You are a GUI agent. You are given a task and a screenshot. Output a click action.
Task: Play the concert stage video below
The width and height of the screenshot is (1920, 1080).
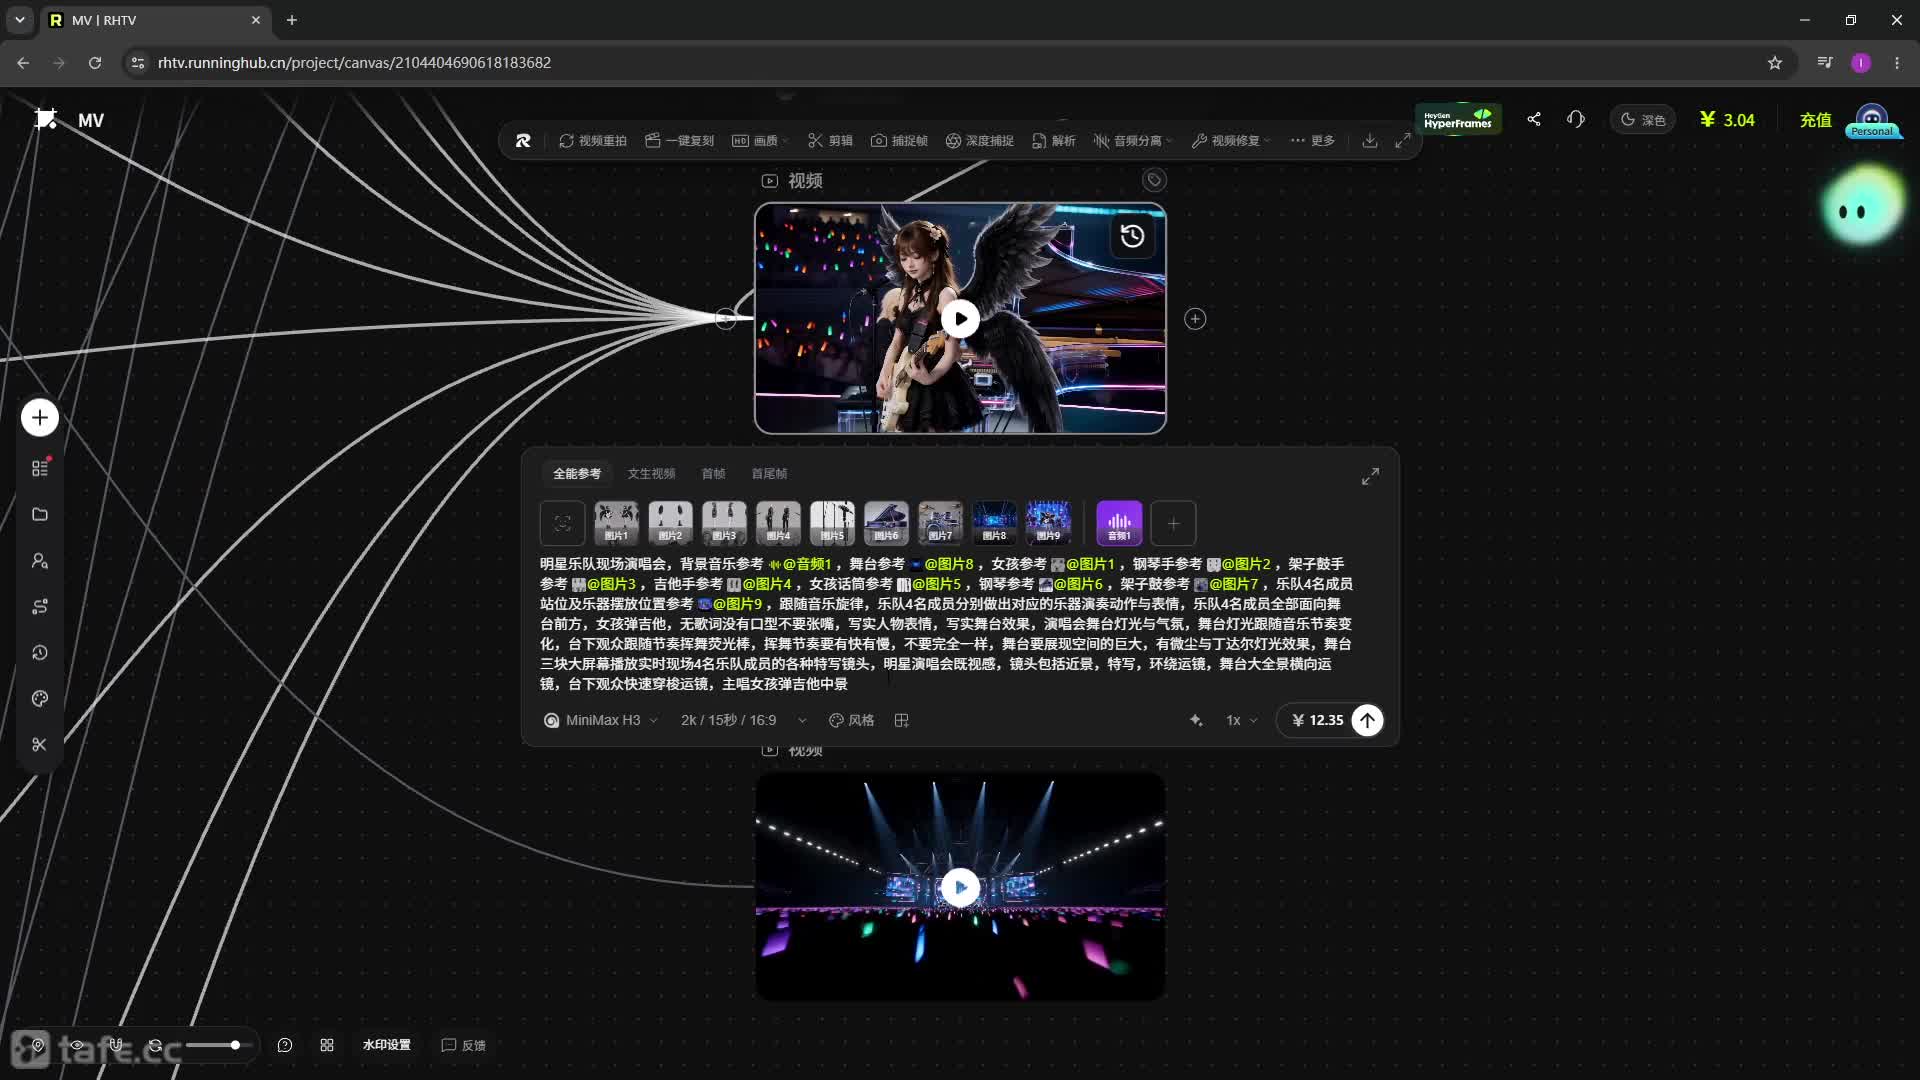960,887
